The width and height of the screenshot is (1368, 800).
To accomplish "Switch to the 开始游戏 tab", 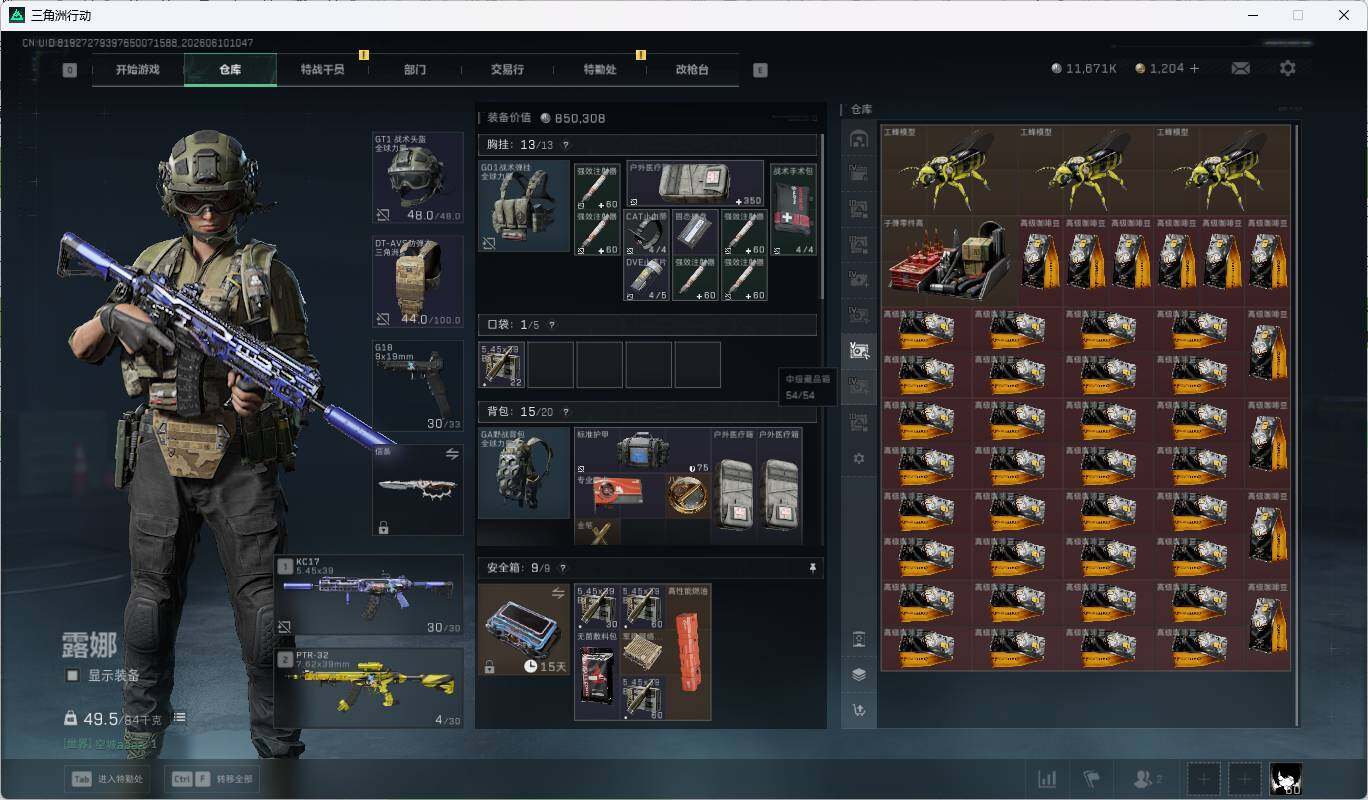I will (x=137, y=70).
